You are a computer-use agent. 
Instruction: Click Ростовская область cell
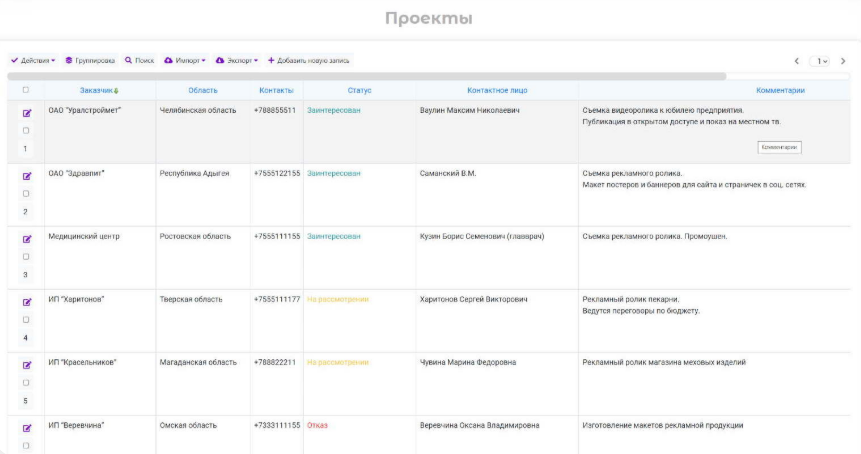pyautogui.click(x=195, y=237)
